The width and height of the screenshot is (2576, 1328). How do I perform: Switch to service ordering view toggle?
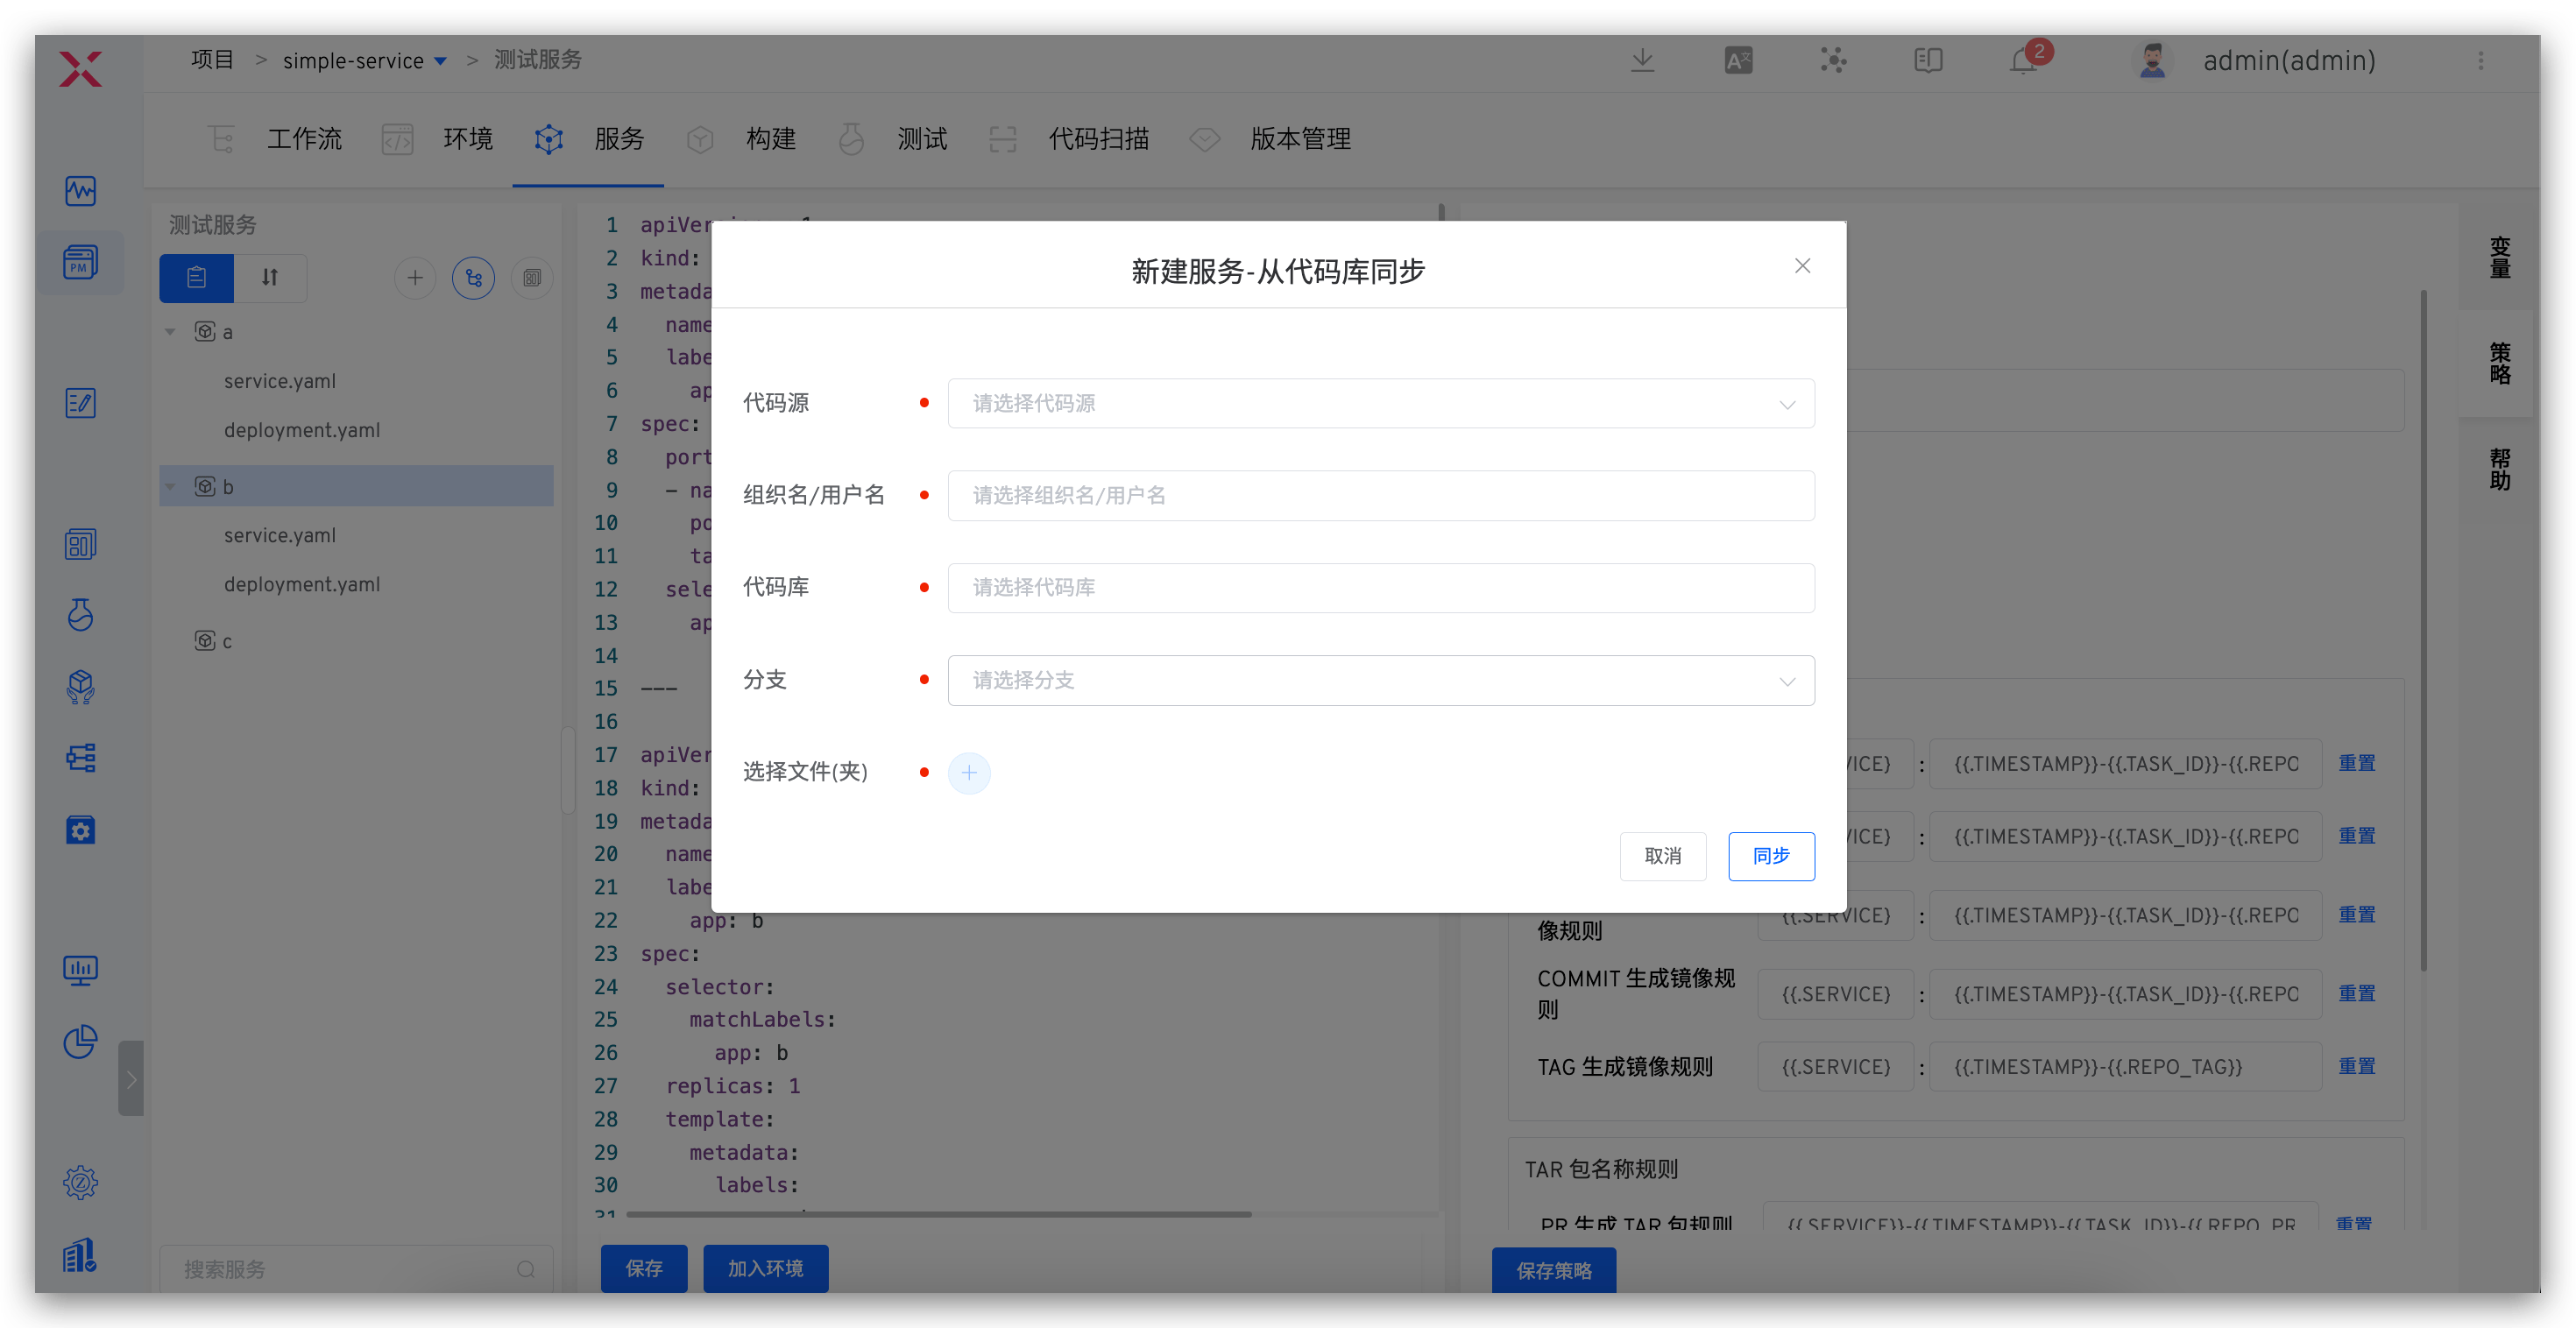(270, 277)
